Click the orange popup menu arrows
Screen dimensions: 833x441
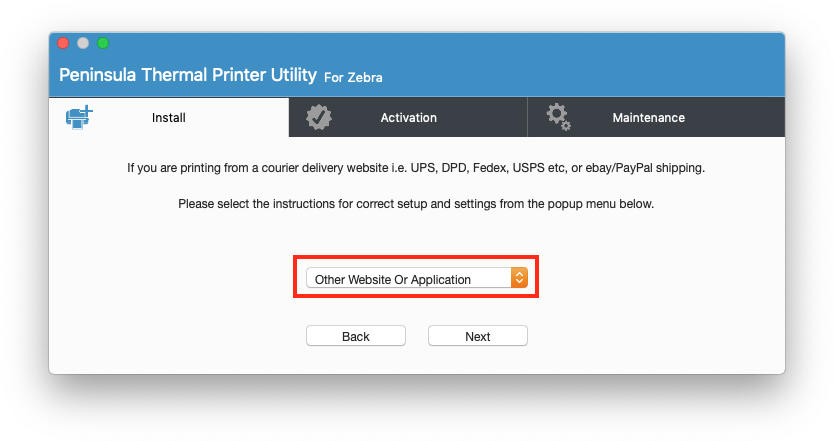coord(519,278)
